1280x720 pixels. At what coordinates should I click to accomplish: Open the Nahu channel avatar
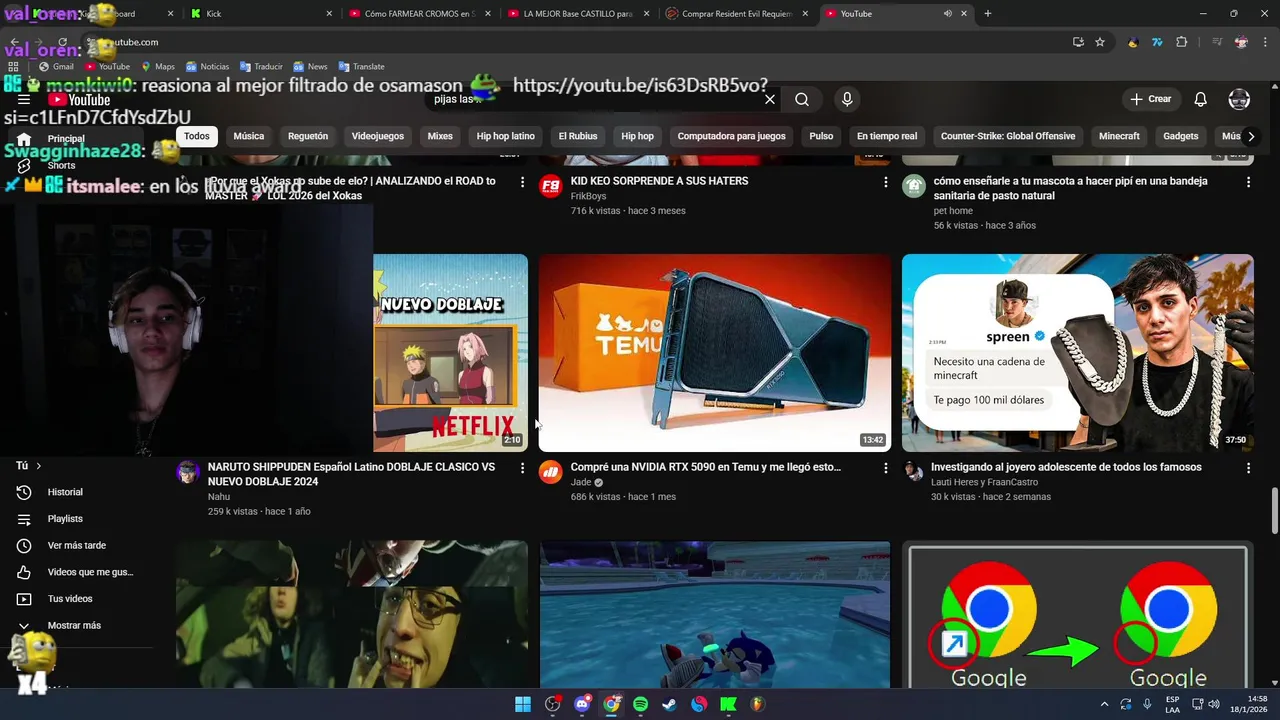pyautogui.click(x=188, y=473)
